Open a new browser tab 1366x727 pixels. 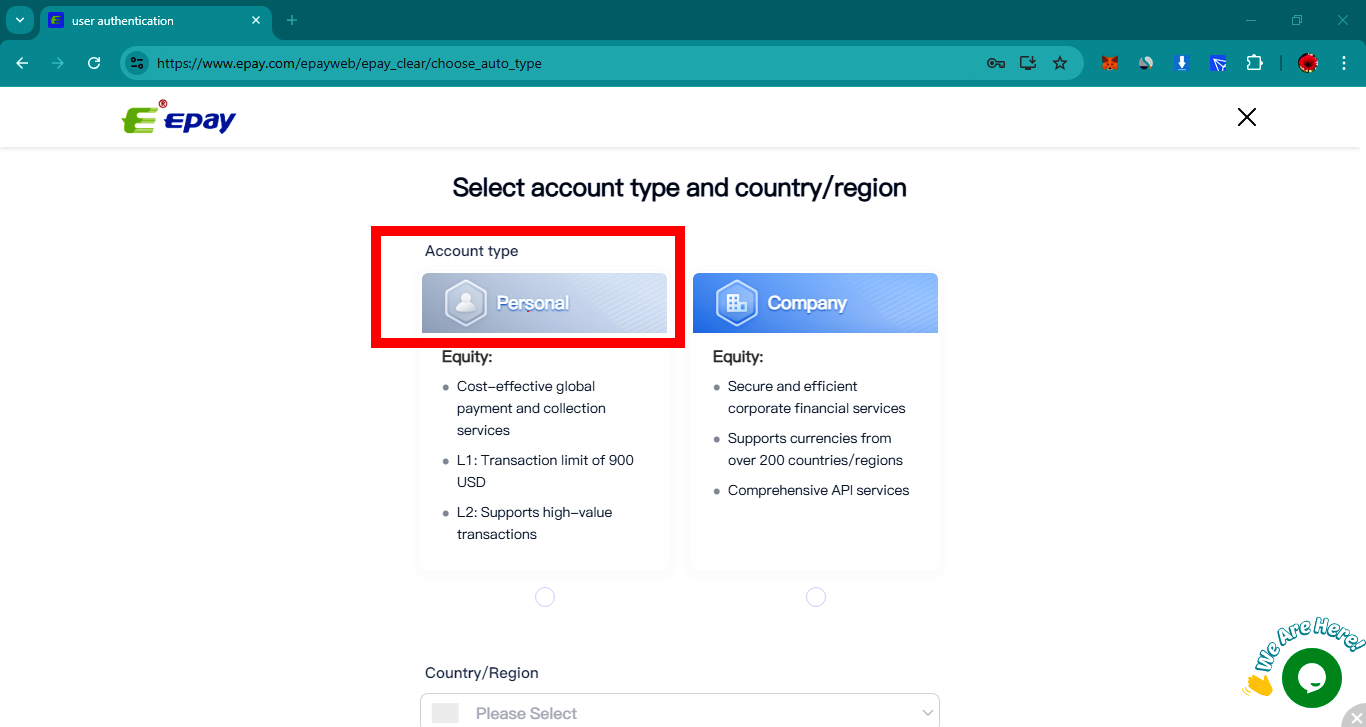tap(292, 20)
